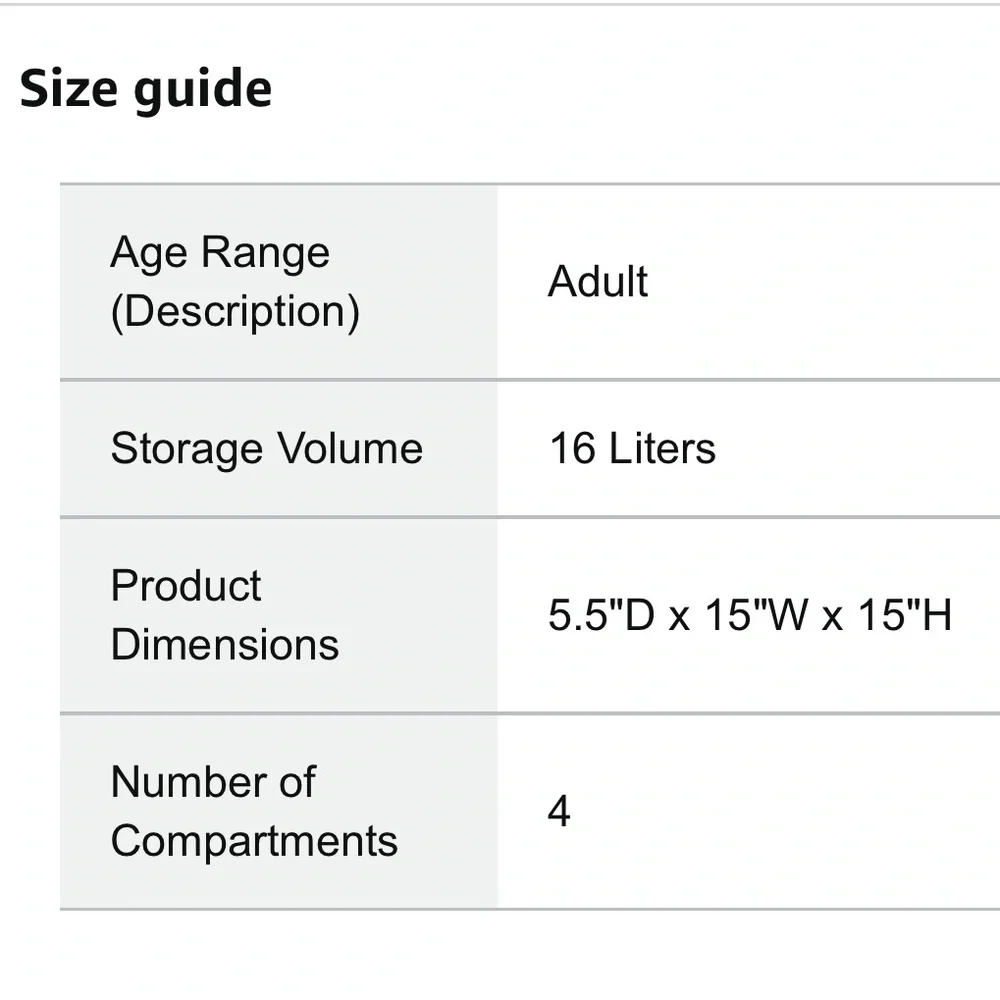This screenshot has width=1000, height=1000.
Task: Click the word guide in the heading
Action: [x=203, y=90]
